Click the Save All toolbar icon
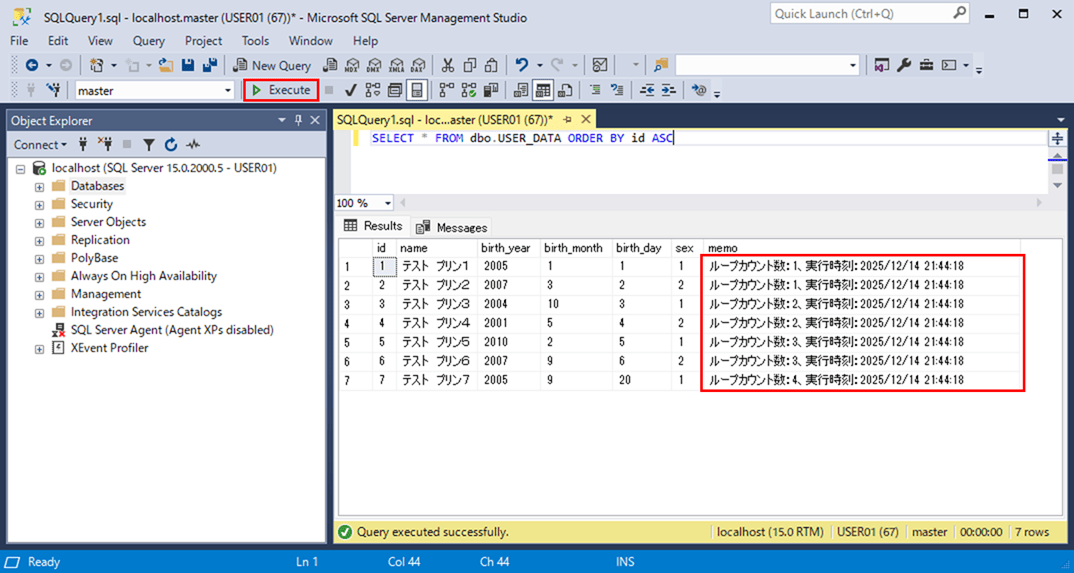The height and width of the screenshot is (573, 1074). coord(209,65)
